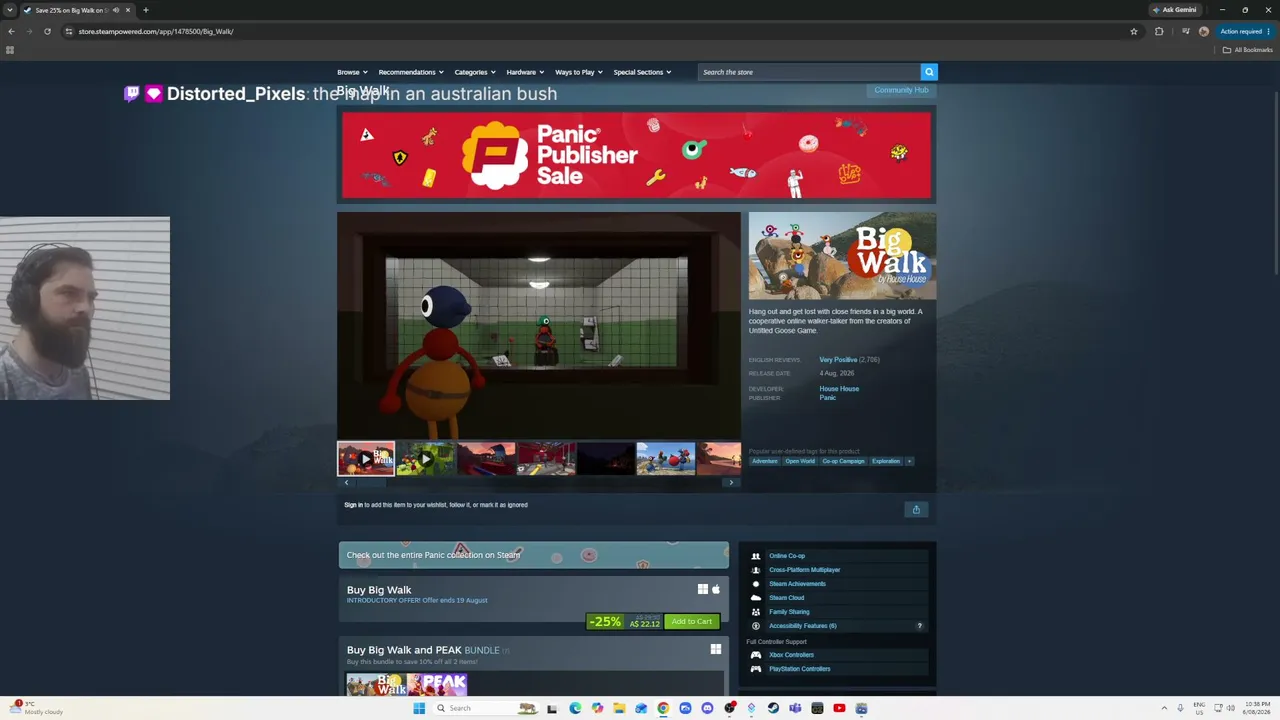
Task: Click the Family Sharing link
Action: pos(790,612)
